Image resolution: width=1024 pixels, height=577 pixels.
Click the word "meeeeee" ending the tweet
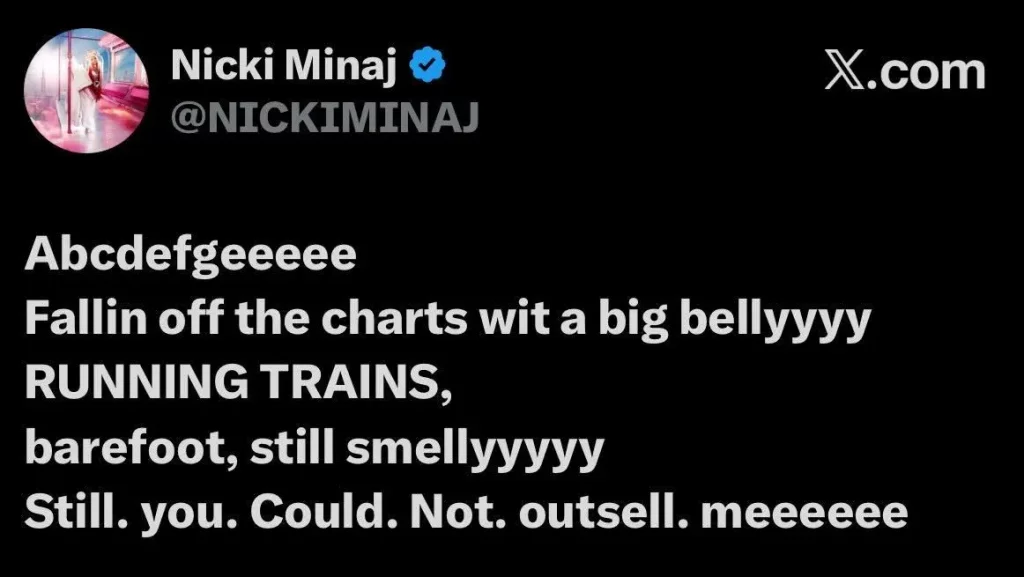[x=805, y=514]
